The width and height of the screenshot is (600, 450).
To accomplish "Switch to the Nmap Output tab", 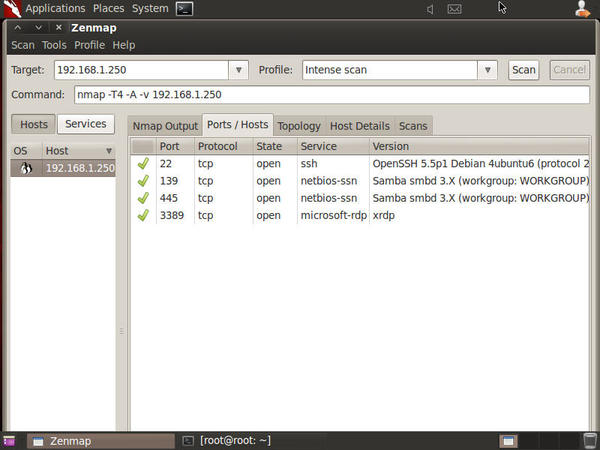I will click(165, 126).
